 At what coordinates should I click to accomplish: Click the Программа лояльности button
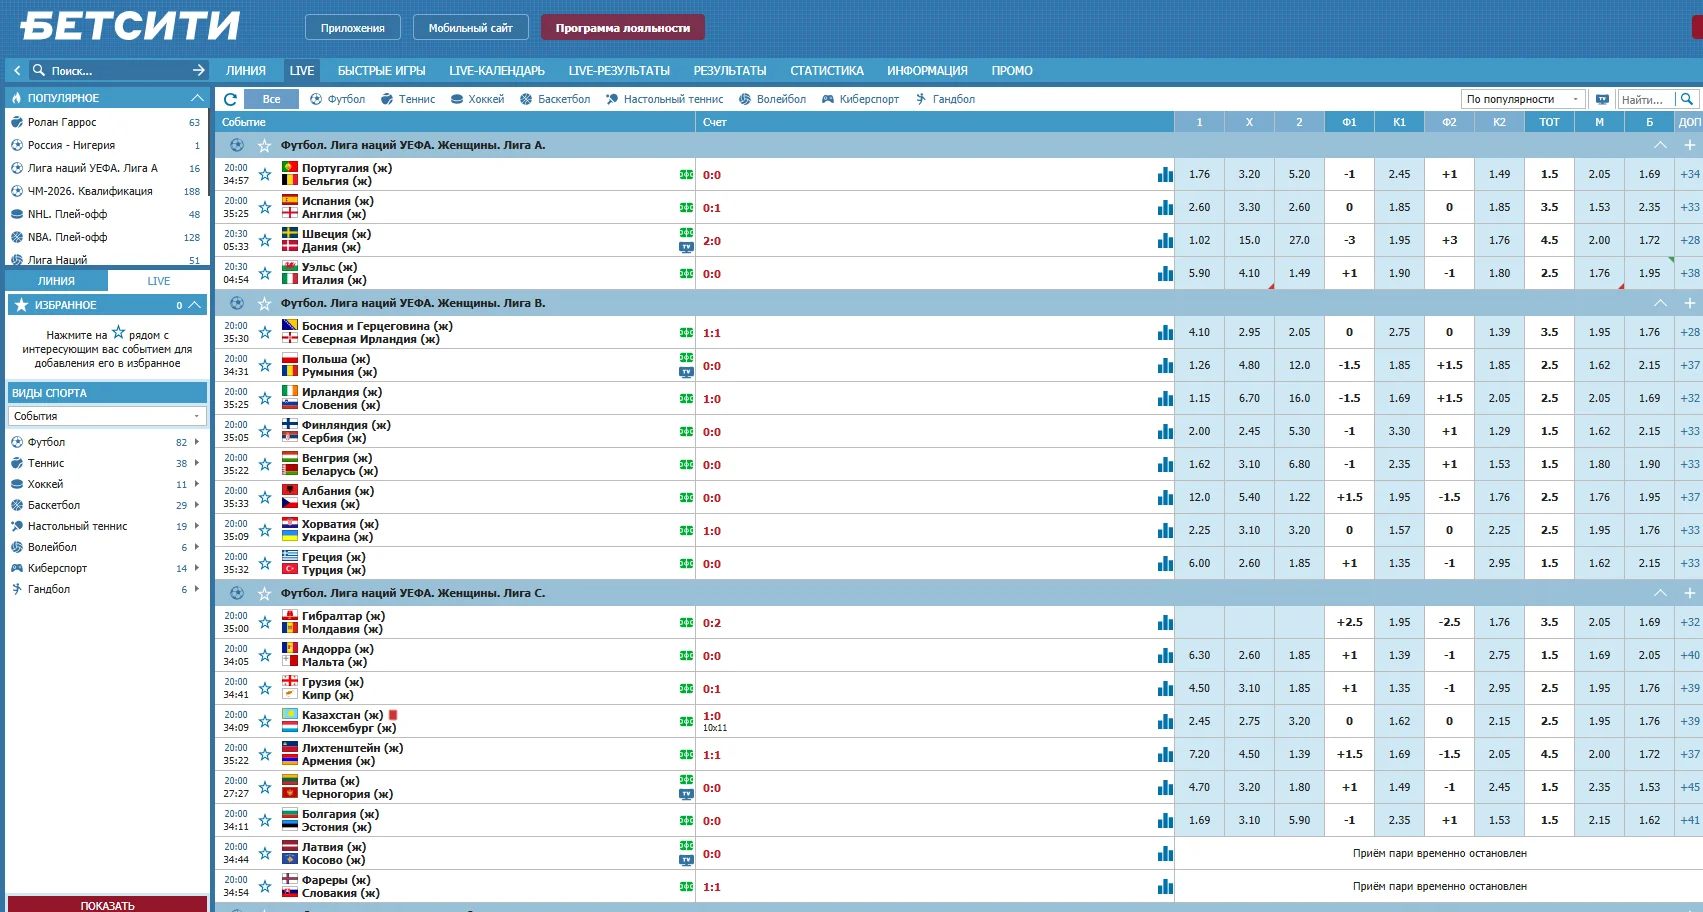tap(622, 28)
